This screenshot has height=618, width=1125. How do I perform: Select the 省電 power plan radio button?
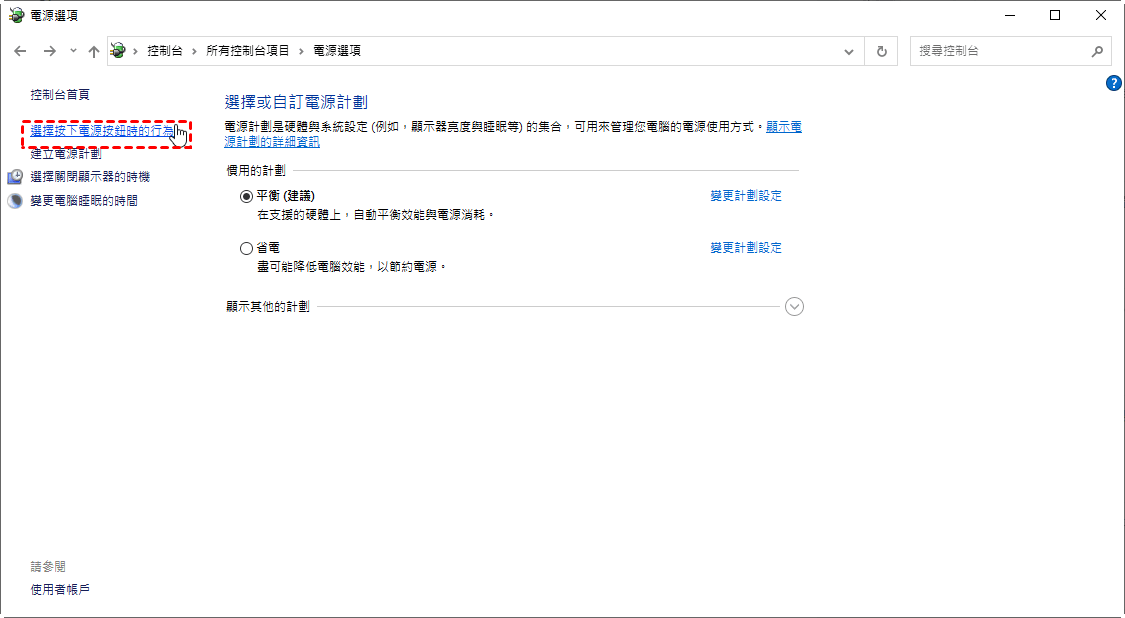tap(246, 248)
